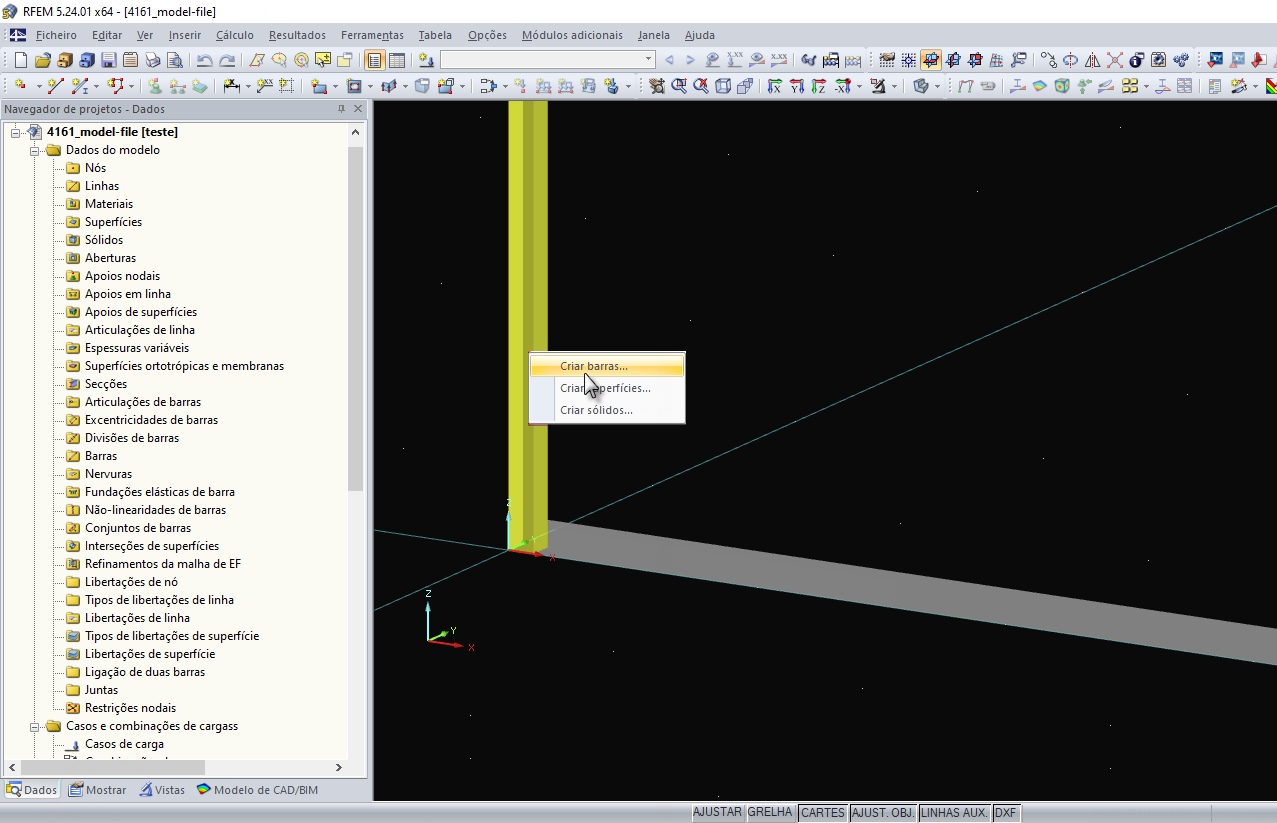
Task: Switch to view in Z direction
Action: click(819, 86)
